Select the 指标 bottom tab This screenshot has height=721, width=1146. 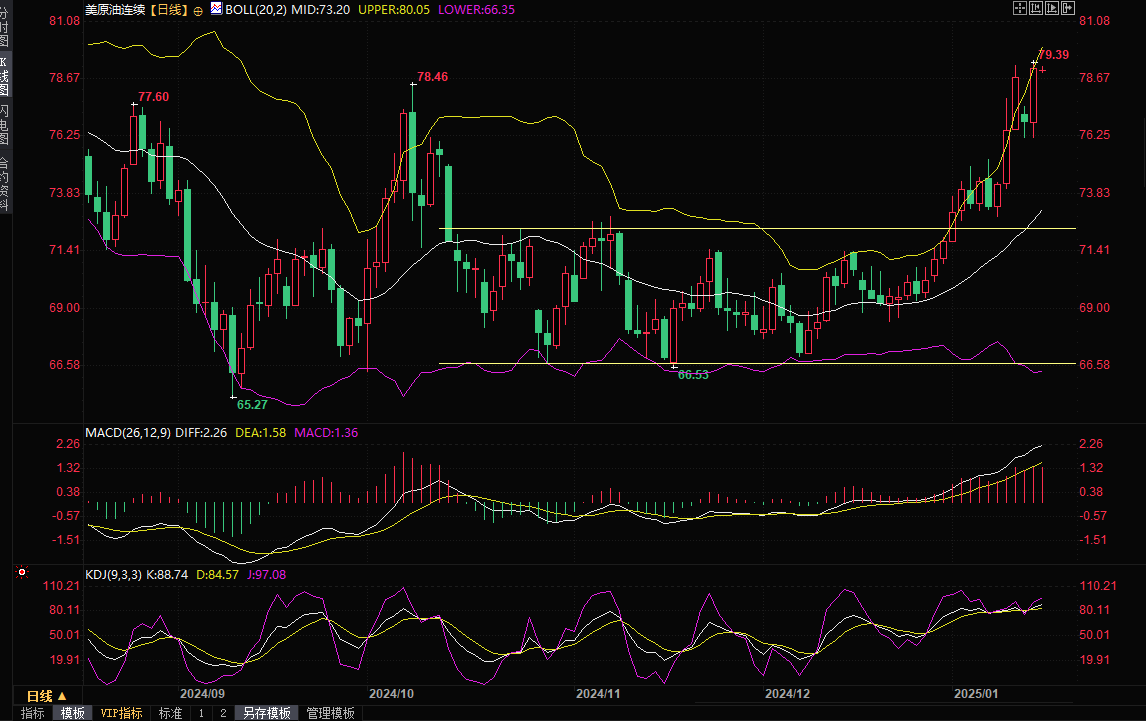33,713
